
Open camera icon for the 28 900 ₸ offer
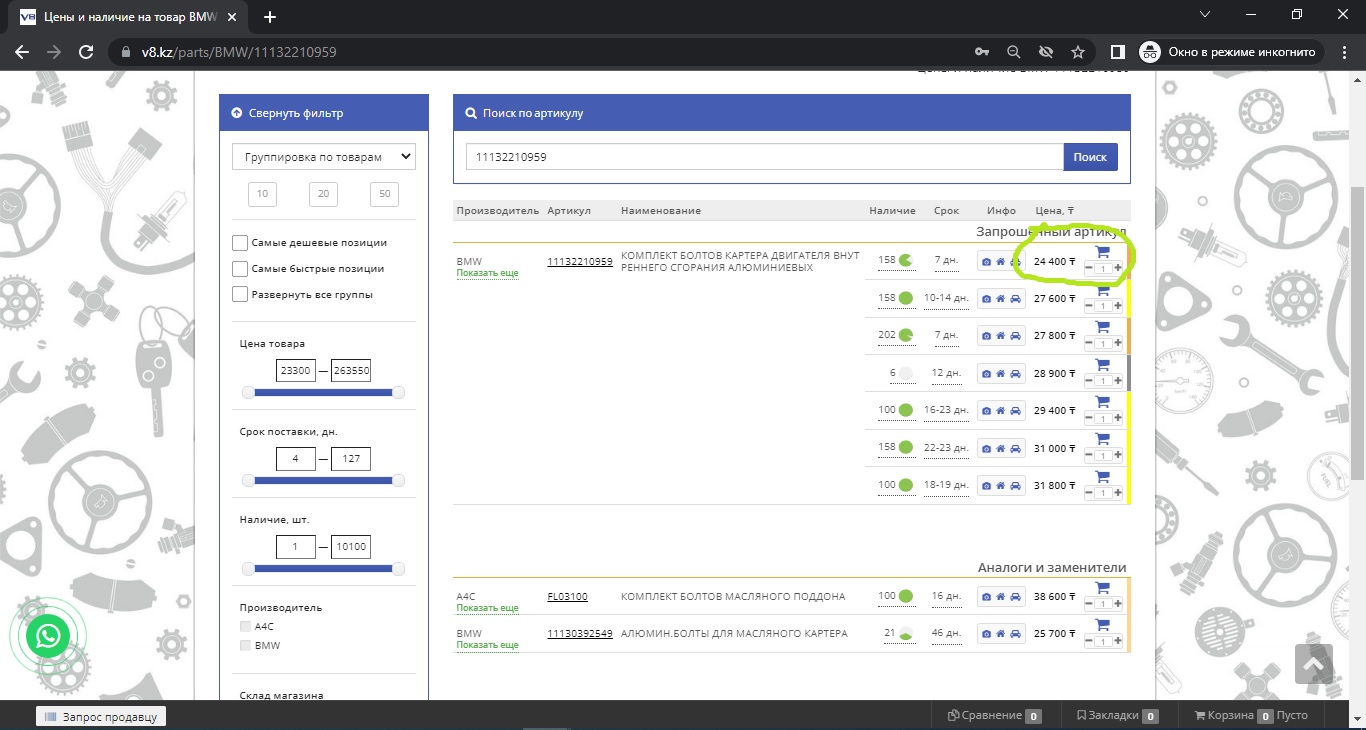(986, 373)
